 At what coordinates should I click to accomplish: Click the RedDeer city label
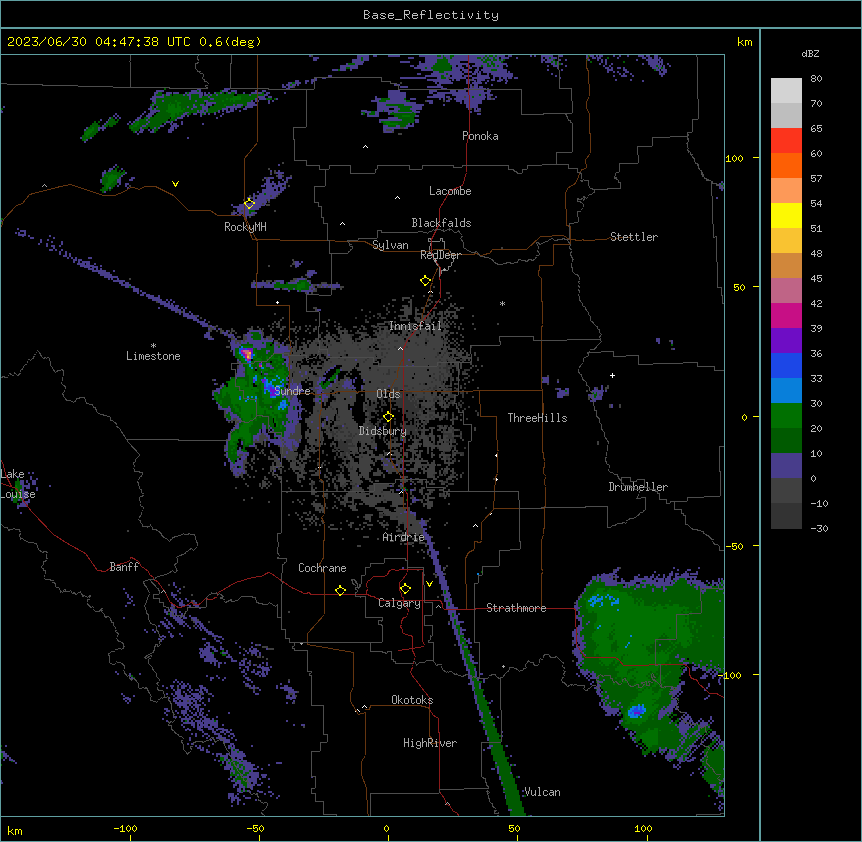click(440, 255)
